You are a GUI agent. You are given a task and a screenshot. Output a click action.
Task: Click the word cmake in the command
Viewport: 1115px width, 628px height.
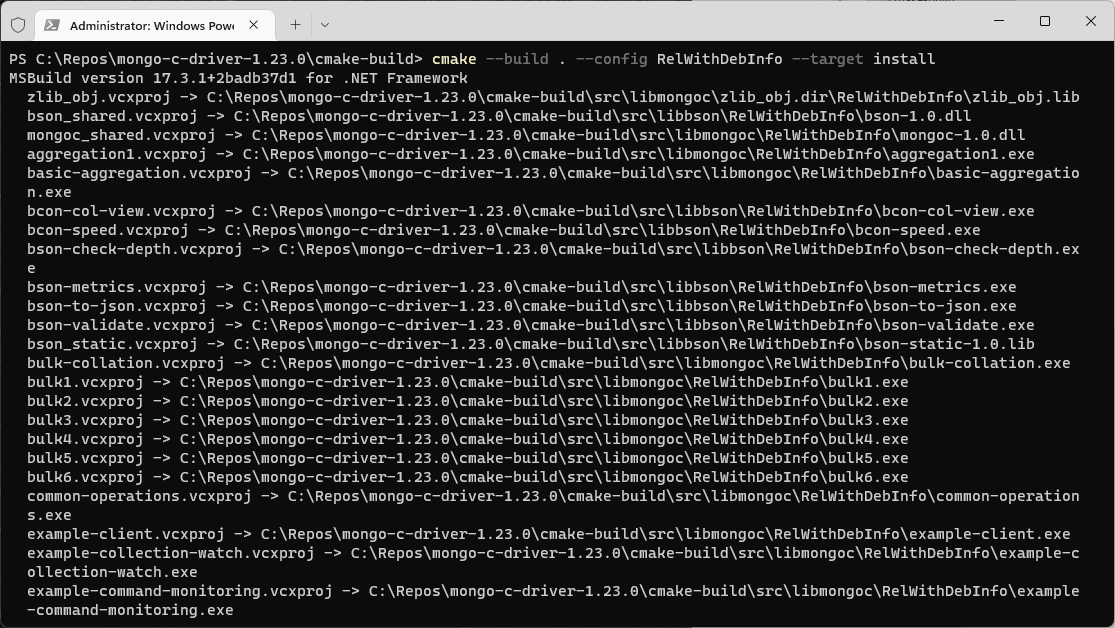[x=454, y=59]
